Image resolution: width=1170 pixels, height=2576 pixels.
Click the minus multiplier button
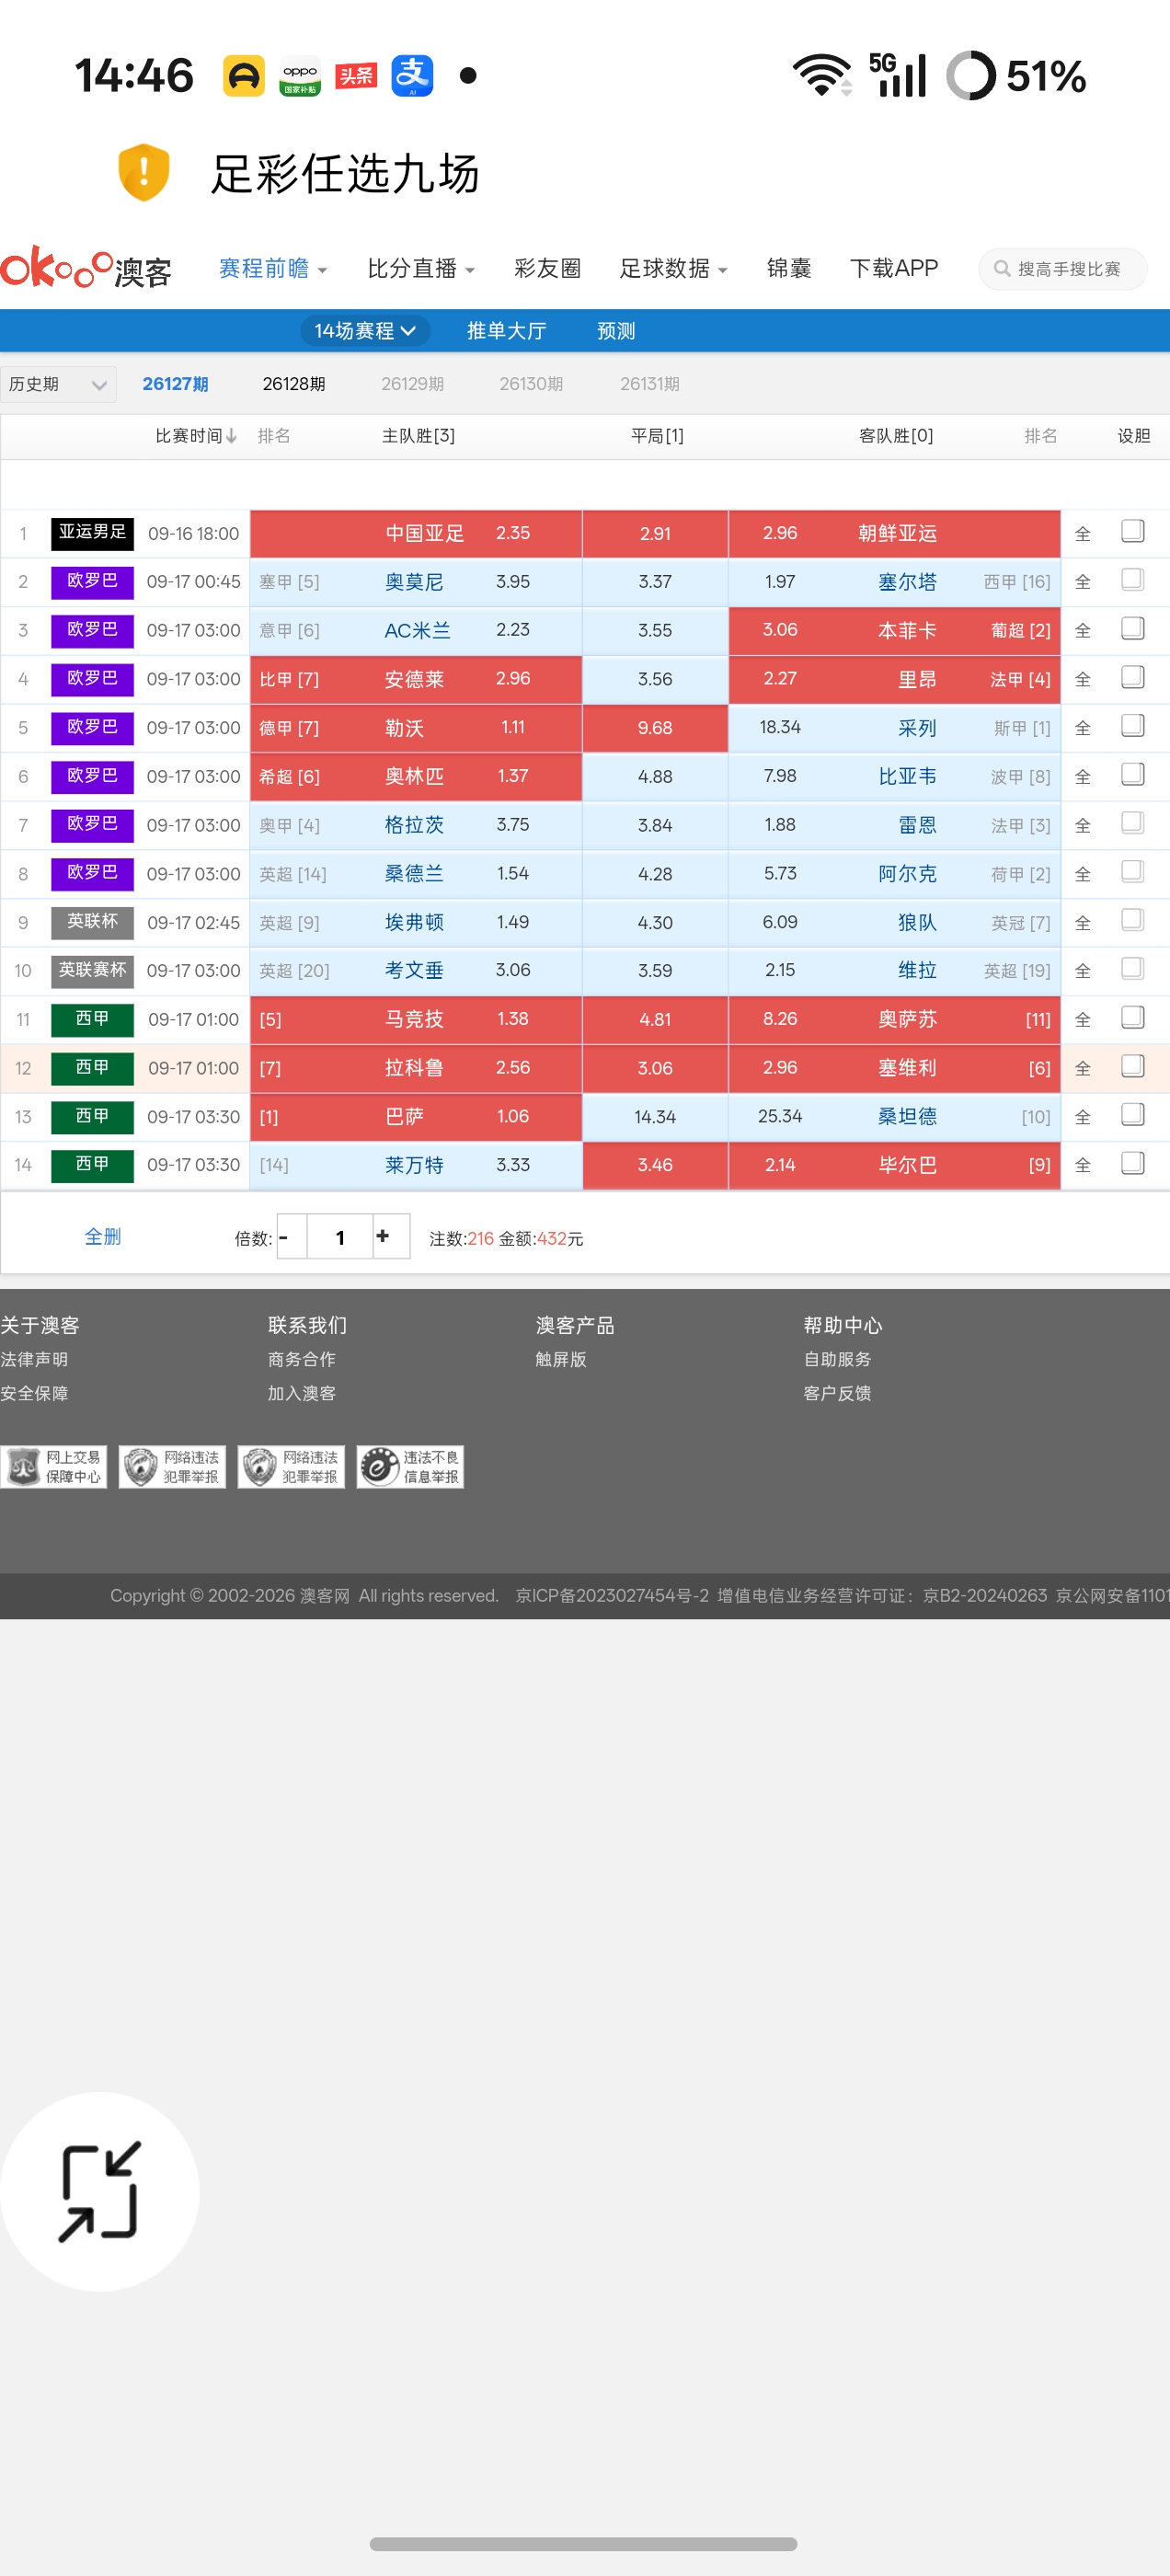pyautogui.click(x=291, y=1237)
